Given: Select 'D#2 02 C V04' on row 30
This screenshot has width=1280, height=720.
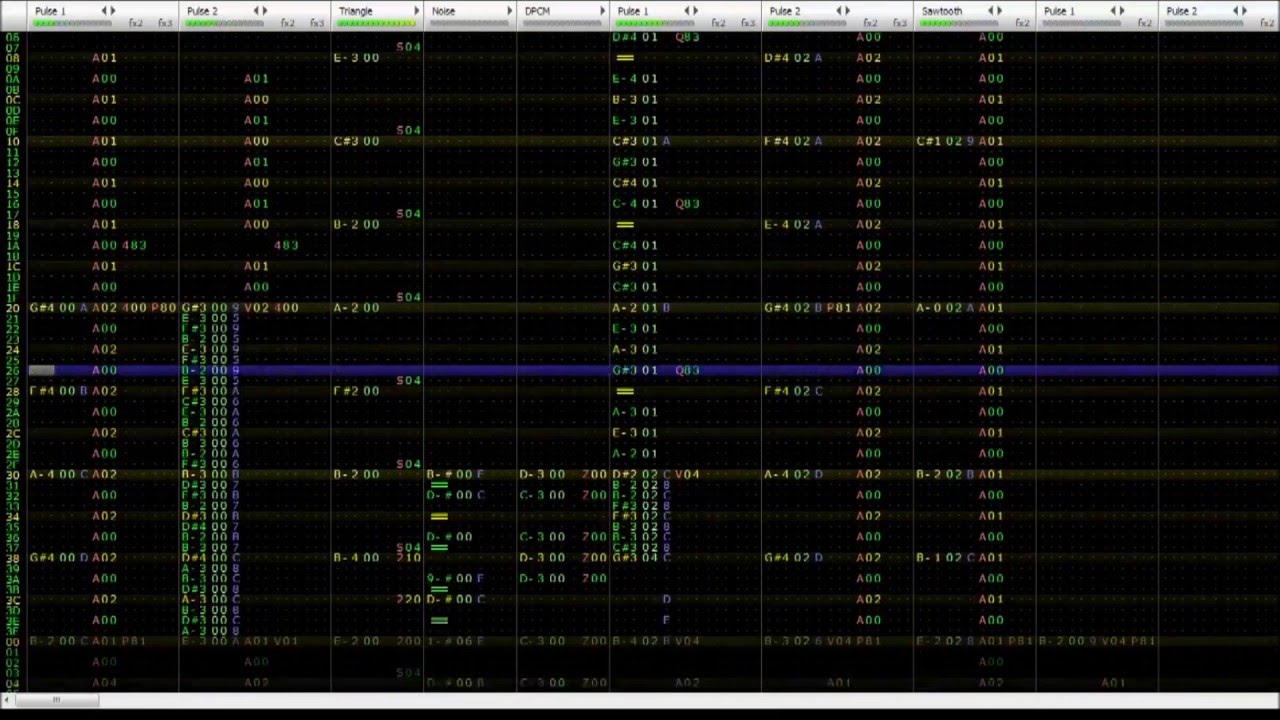Looking at the screenshot, I should 656,474.
